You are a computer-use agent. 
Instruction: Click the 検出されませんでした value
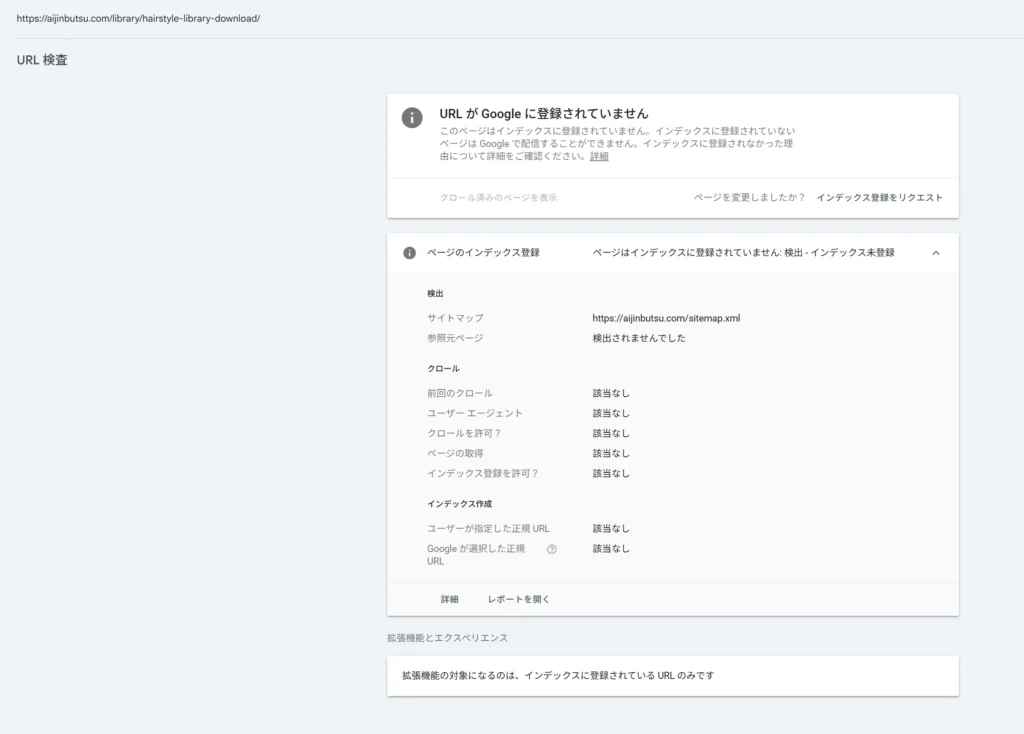639,338
